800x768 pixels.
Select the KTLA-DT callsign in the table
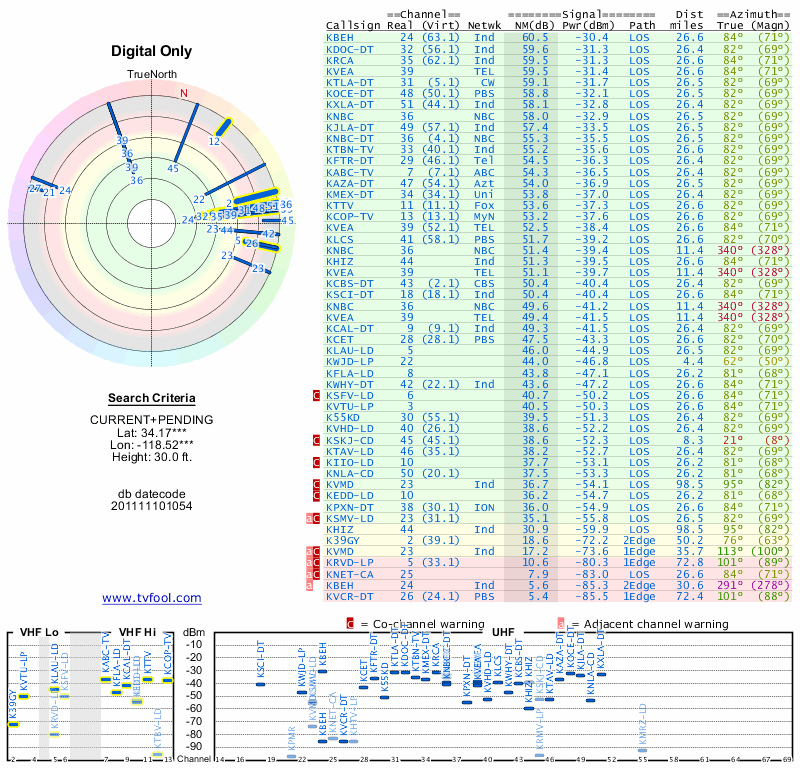click(350, 83)
